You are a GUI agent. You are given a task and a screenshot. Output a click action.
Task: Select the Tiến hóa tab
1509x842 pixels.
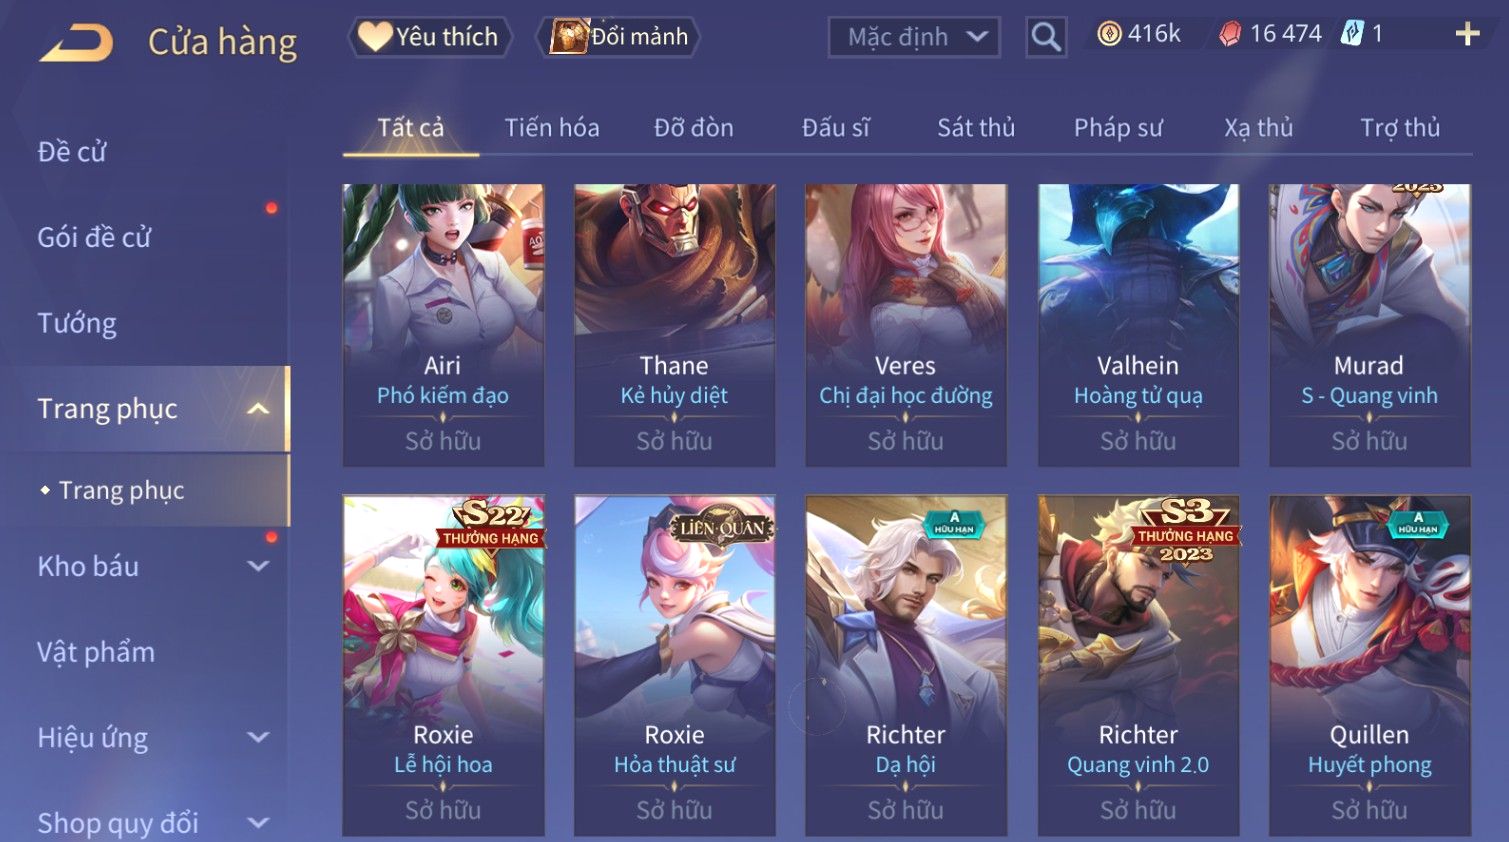pos(552,128)
